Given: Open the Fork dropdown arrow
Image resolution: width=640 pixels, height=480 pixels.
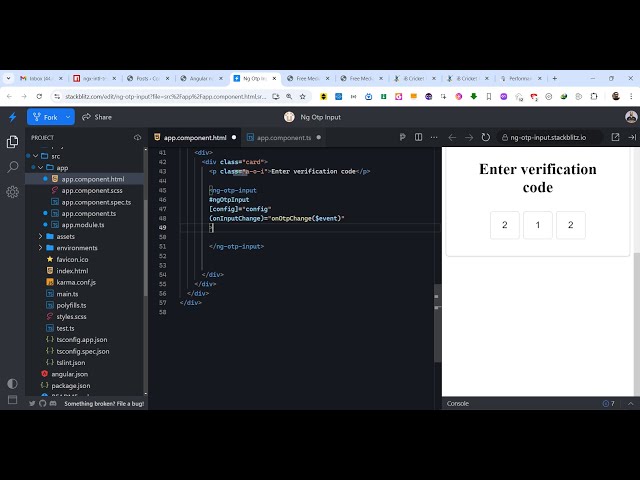Looking at the screenshot, I should pyautogui.click(x=68, y=117).
